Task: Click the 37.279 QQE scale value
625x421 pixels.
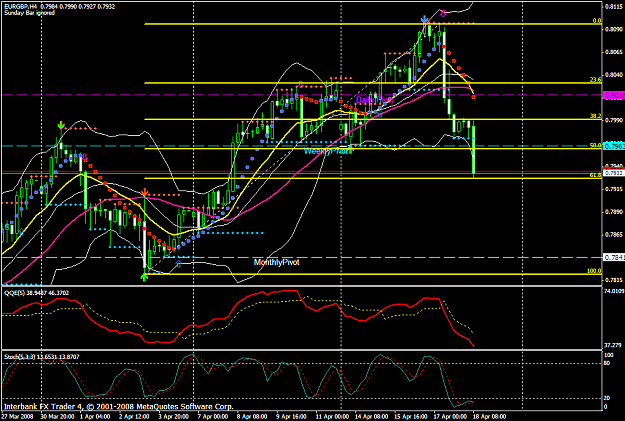Action: point(613,345)
